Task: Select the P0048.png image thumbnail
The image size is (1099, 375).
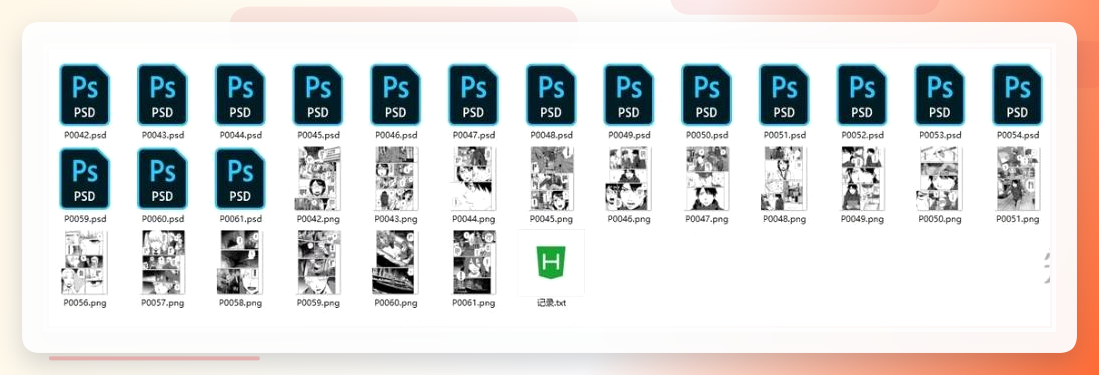Action: 785,179
